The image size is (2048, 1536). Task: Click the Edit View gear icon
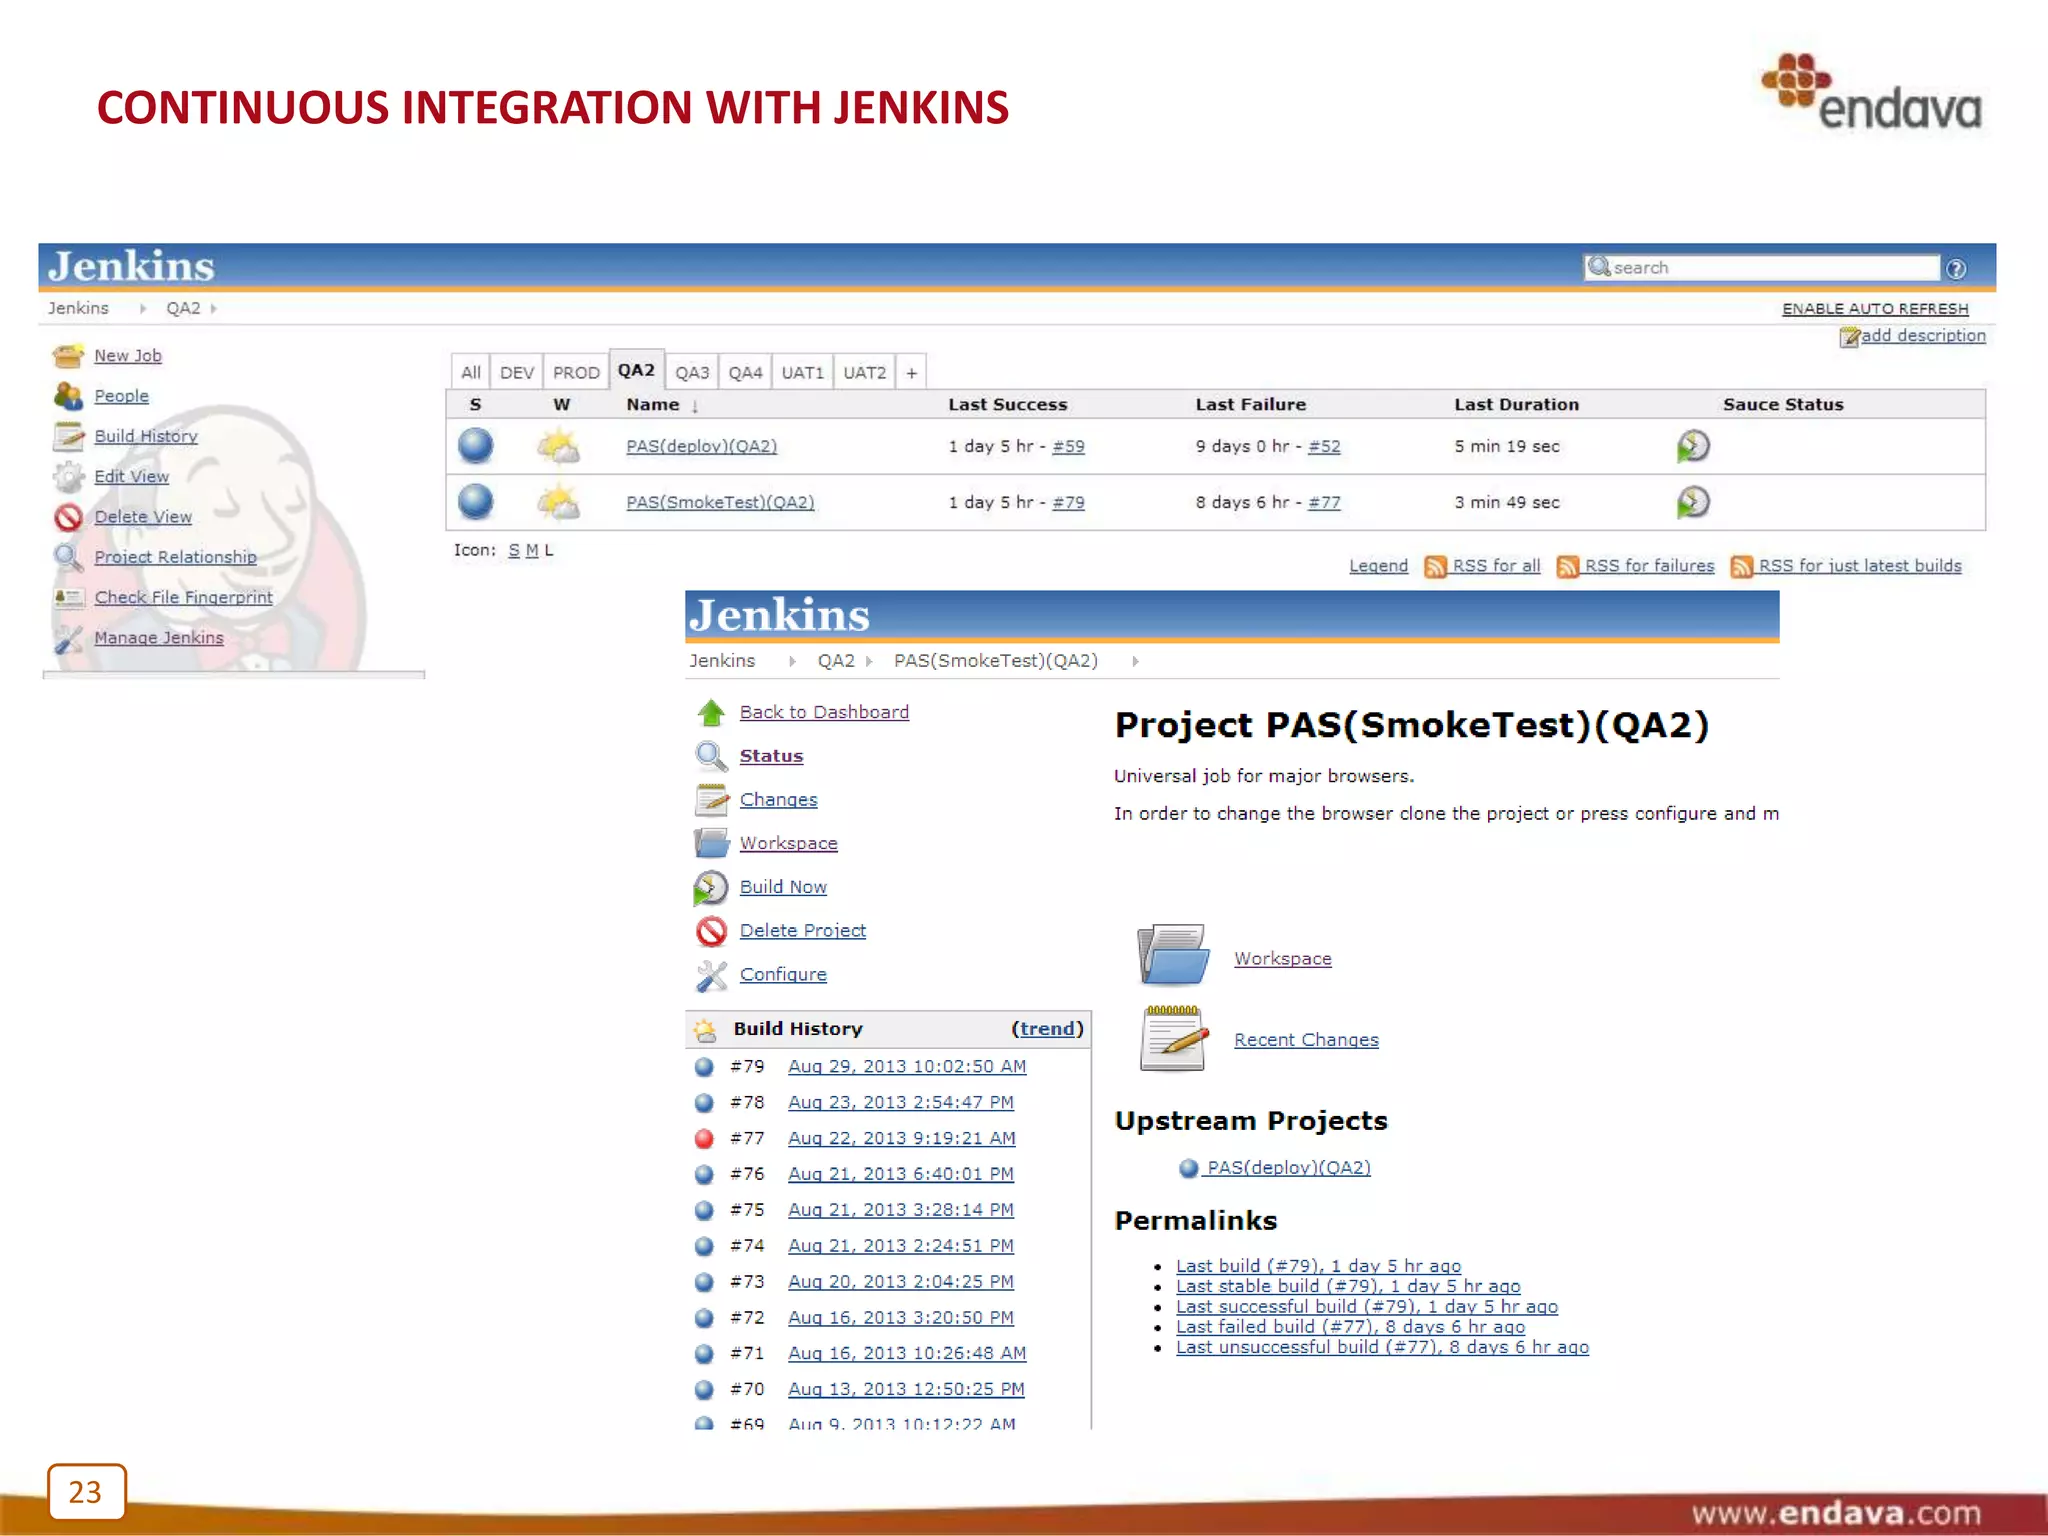coord(68,477)
